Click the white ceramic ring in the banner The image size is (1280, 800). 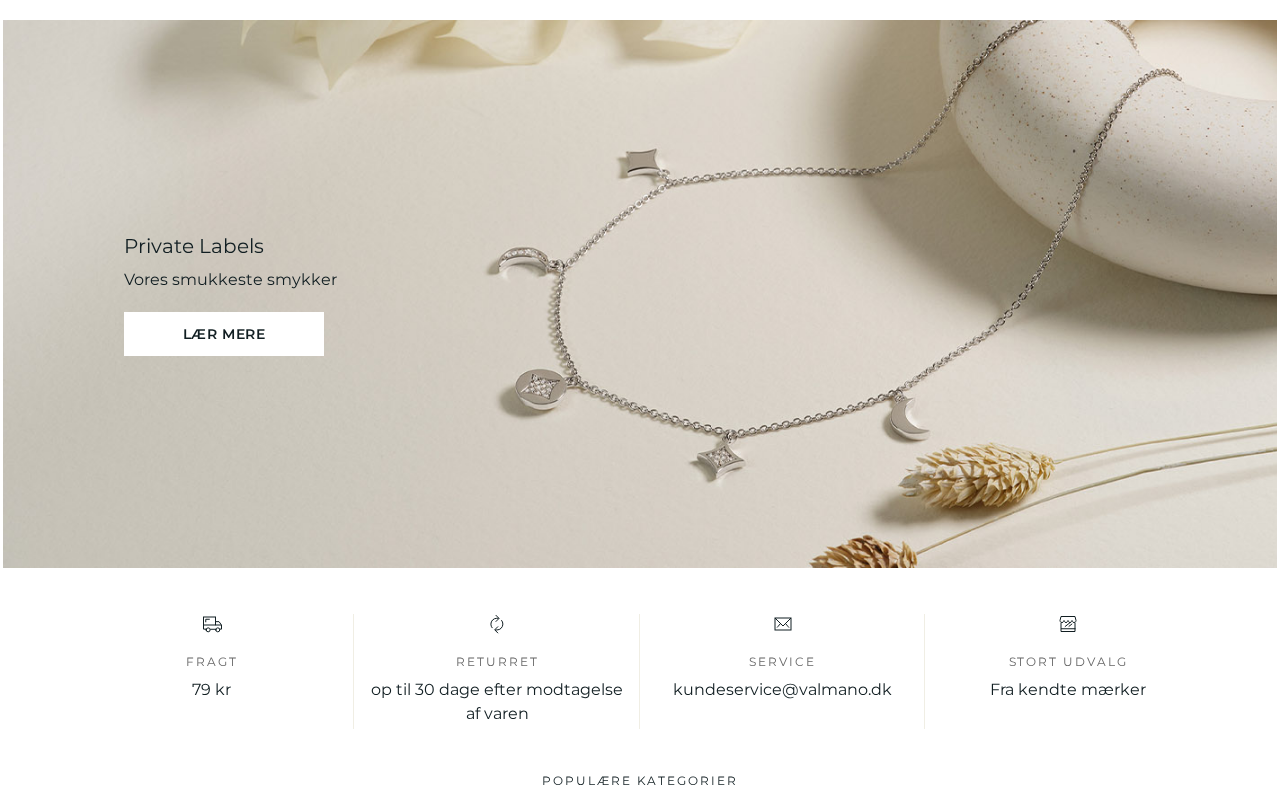point(1110,150)
